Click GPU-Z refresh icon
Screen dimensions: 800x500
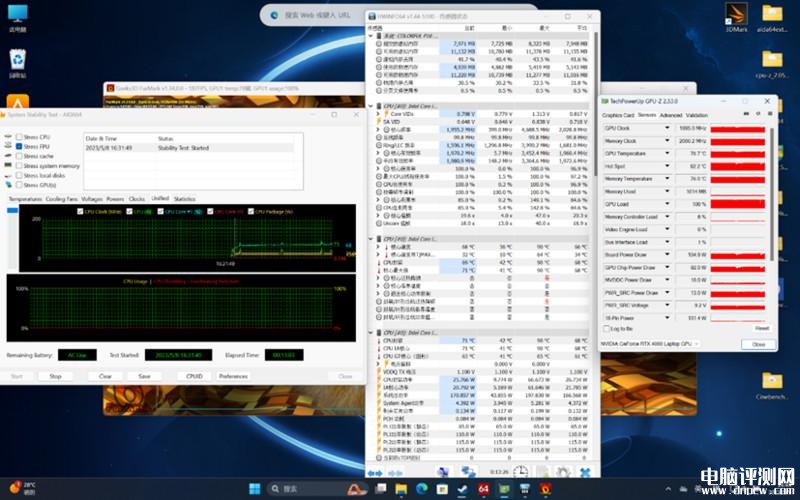pyautogui.click(x=758, y=113)
